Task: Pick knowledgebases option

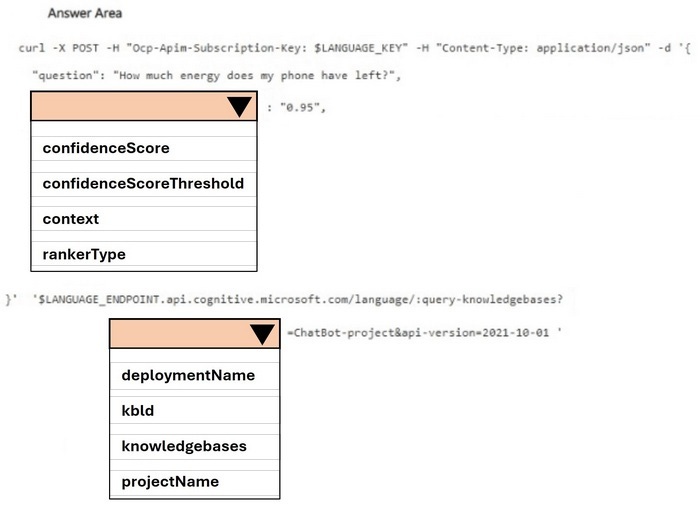Action: (x=195, y=446)
